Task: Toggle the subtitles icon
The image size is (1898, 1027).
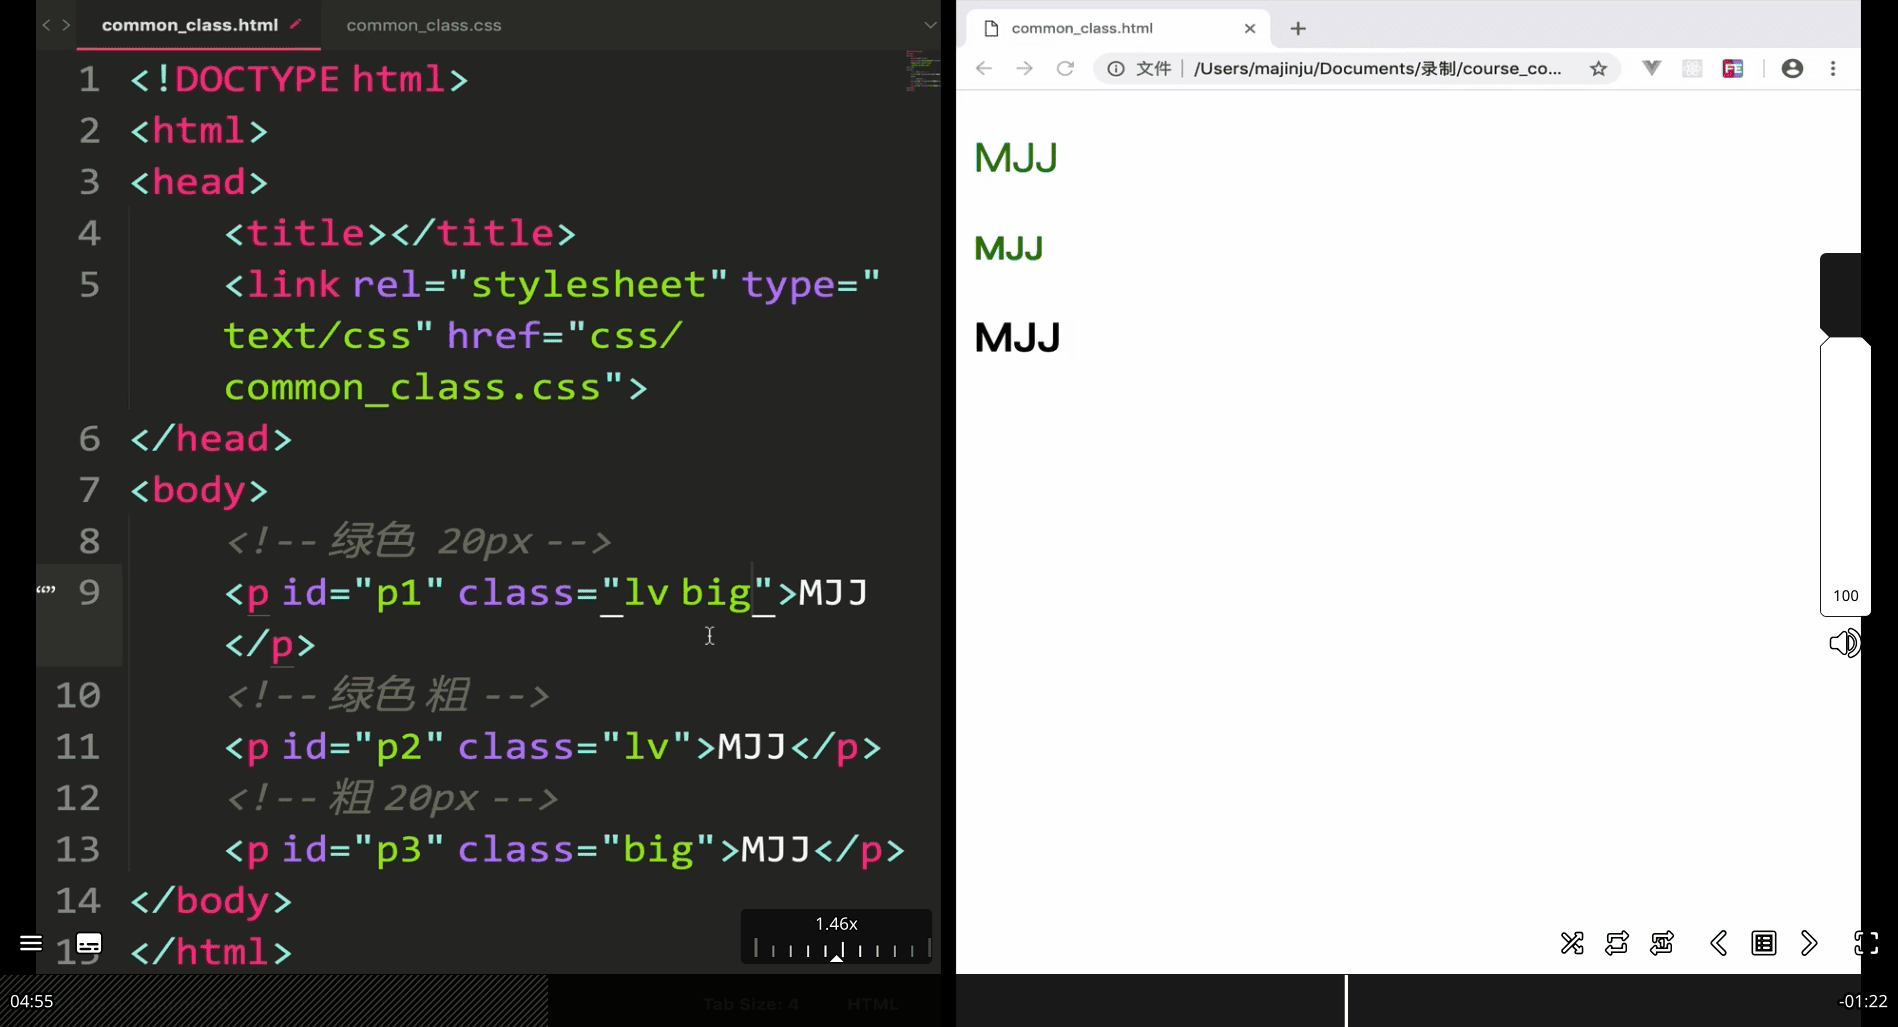Action: [x=89, y=943]
